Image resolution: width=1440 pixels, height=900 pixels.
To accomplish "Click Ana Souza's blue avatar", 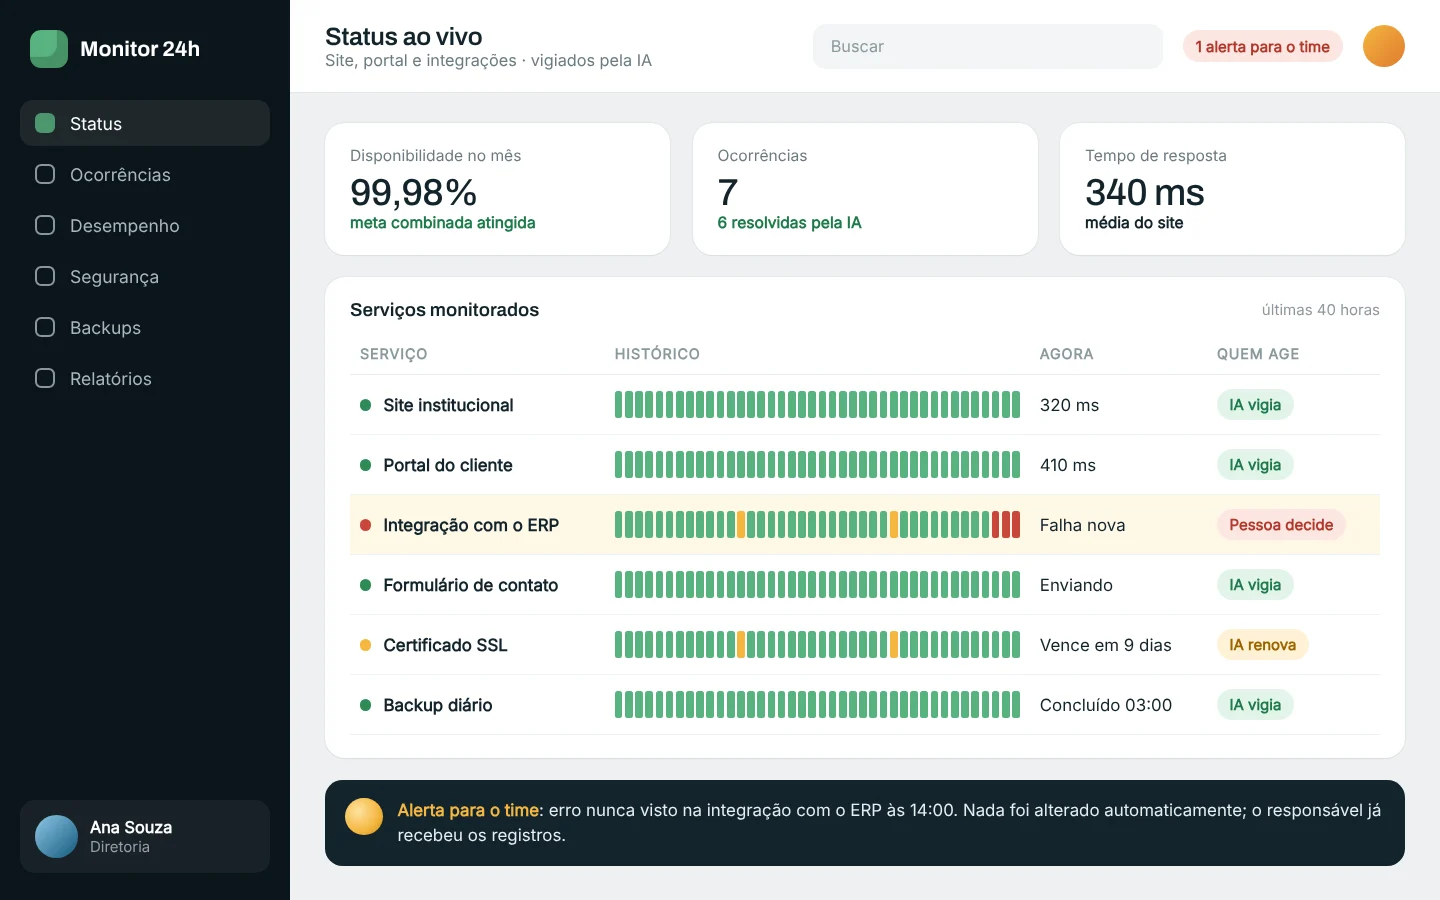I will 56,837.
